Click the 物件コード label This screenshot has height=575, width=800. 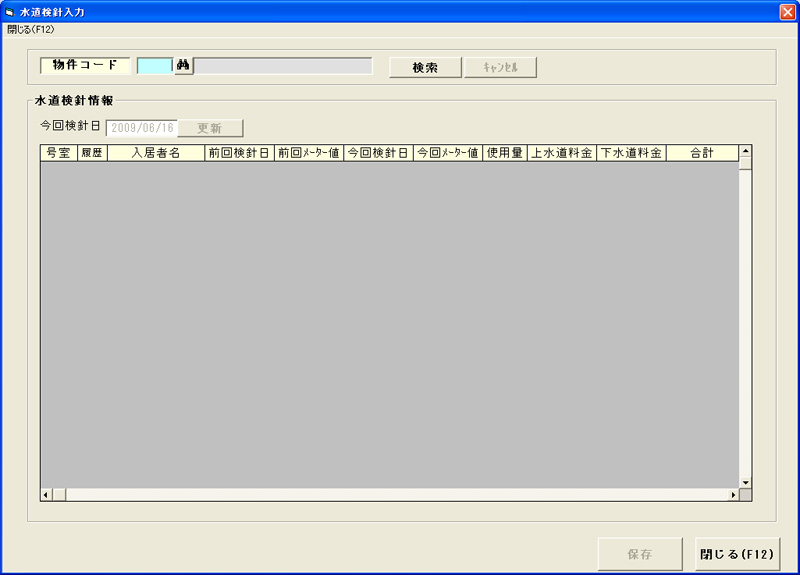pyautogui.click(x=85, y=65)
